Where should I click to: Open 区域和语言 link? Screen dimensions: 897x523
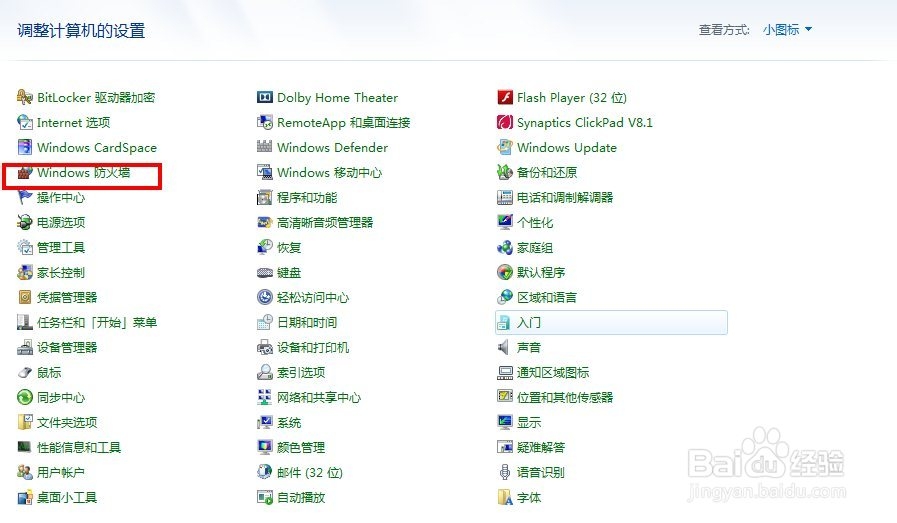click(547, 298)
